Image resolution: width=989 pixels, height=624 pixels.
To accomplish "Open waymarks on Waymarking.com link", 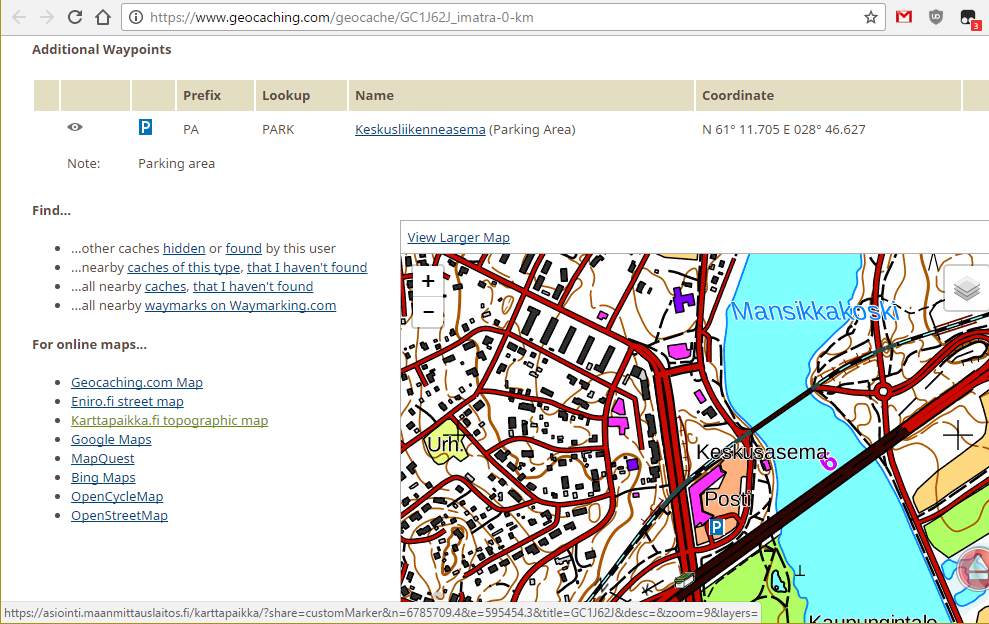I will pos(240,306).
